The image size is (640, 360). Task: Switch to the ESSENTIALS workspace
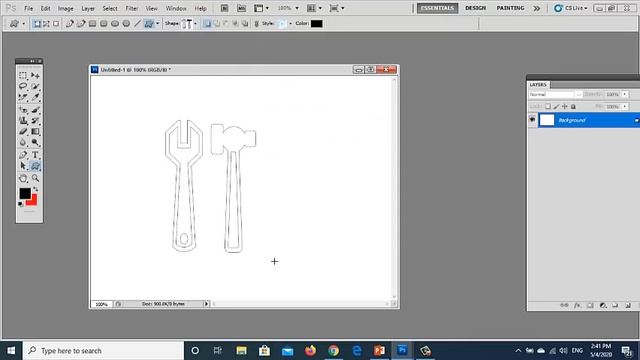[x=437, y=8]
